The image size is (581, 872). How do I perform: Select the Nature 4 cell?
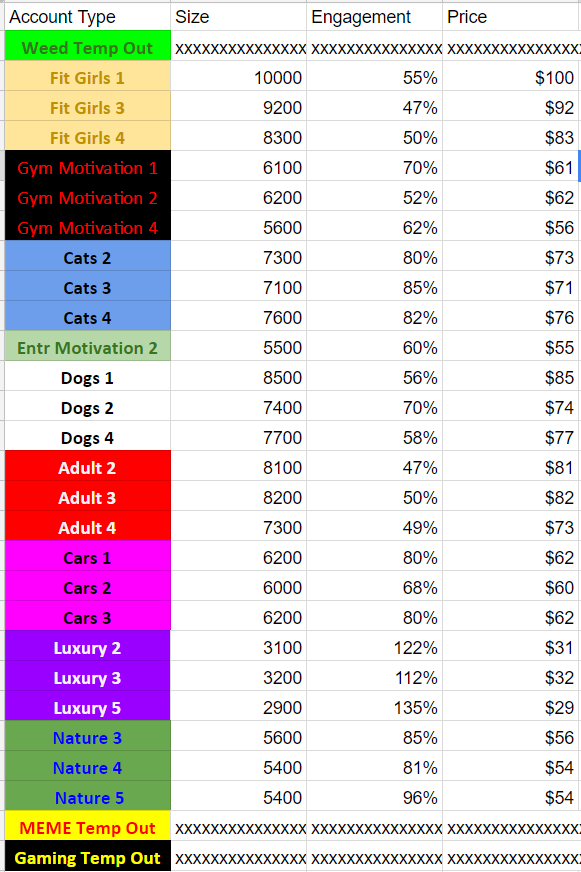click(88, 767)
